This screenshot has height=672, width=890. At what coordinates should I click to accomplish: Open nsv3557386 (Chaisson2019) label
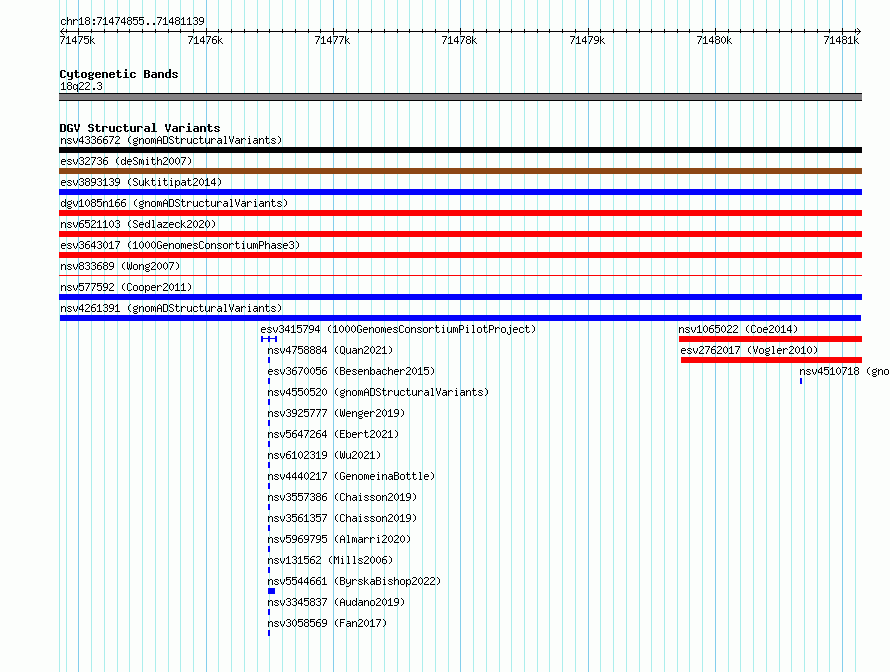(x=342, y=497)
